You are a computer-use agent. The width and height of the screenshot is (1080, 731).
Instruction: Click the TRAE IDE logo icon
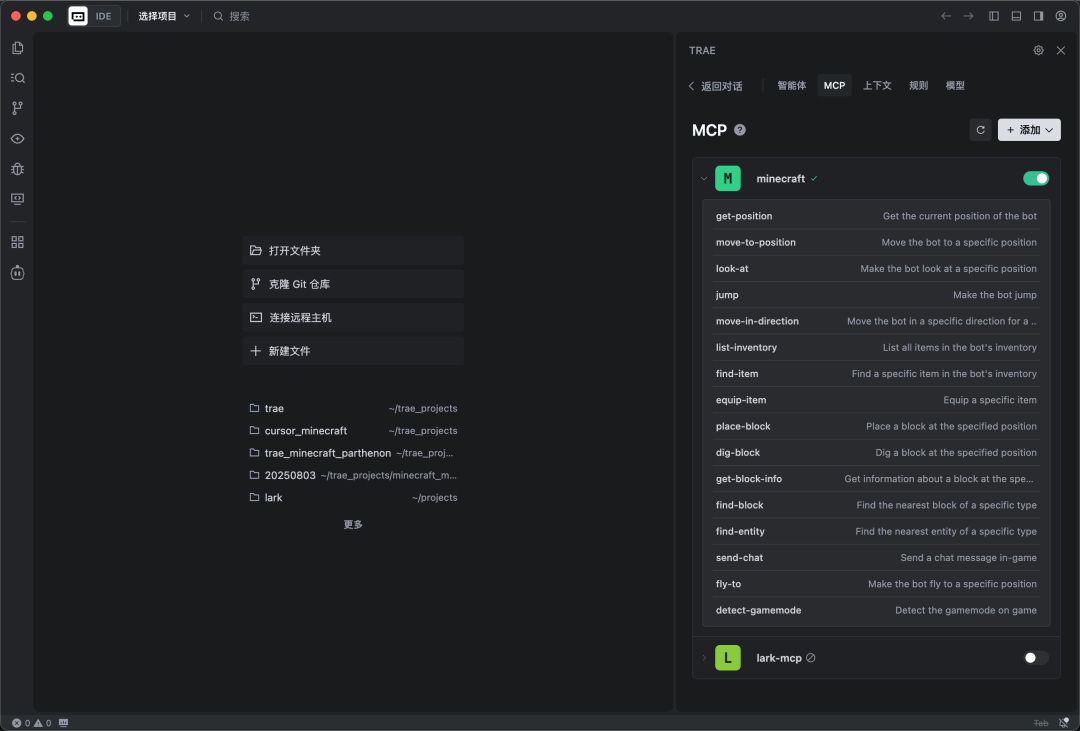coord(78,16)
